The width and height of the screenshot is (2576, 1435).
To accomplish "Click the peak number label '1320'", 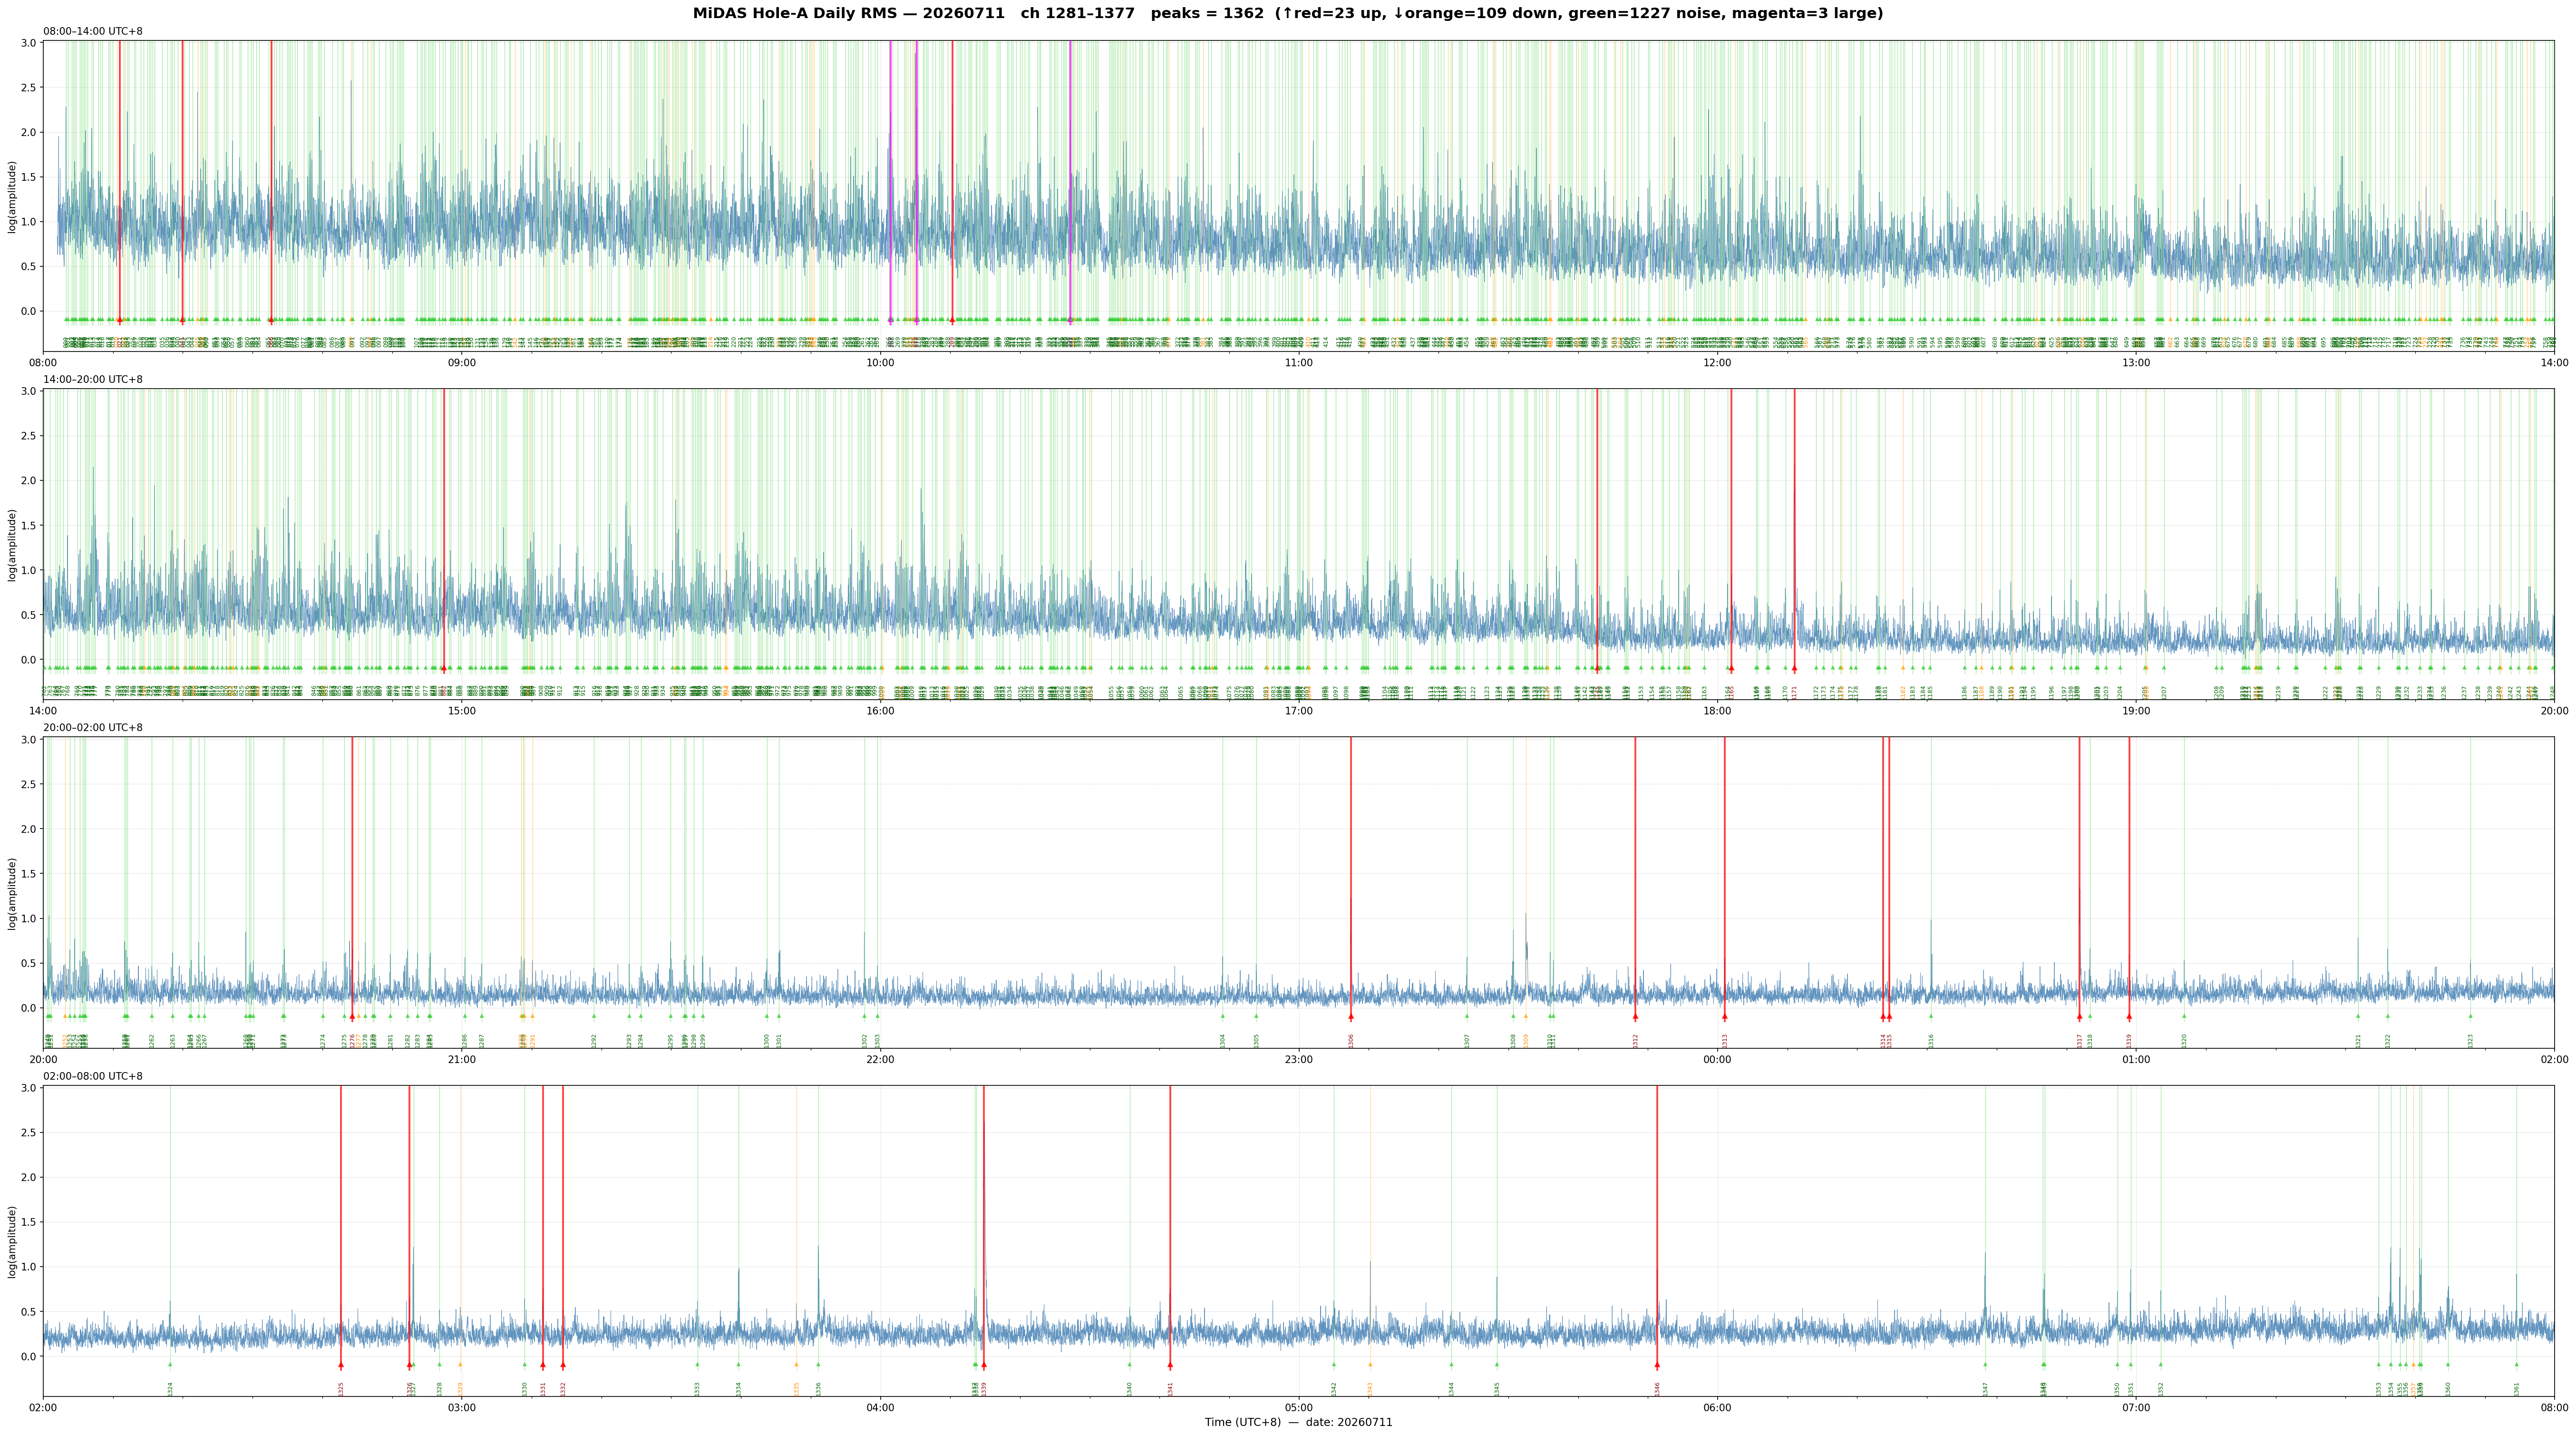I will coord(2184,1040).
